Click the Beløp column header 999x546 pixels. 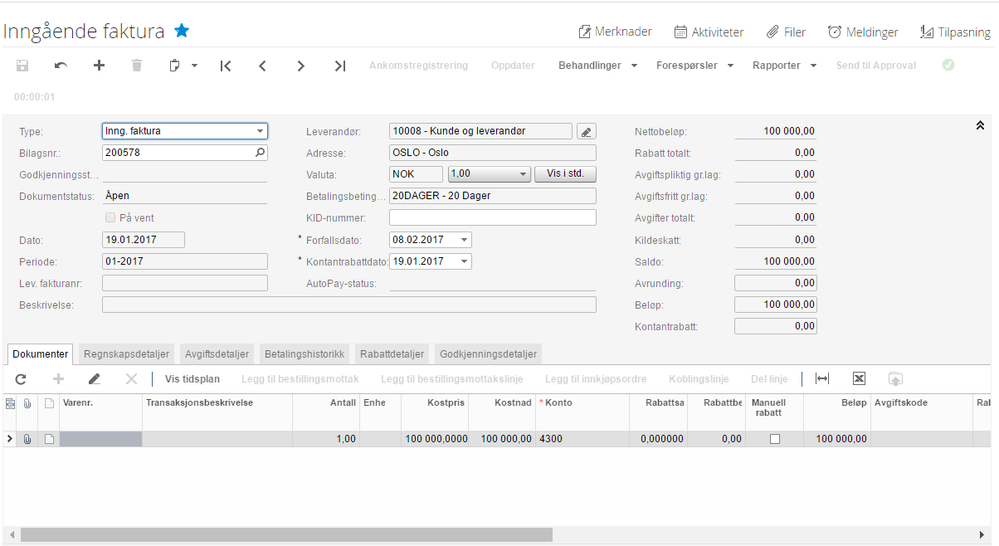(837, 412)
